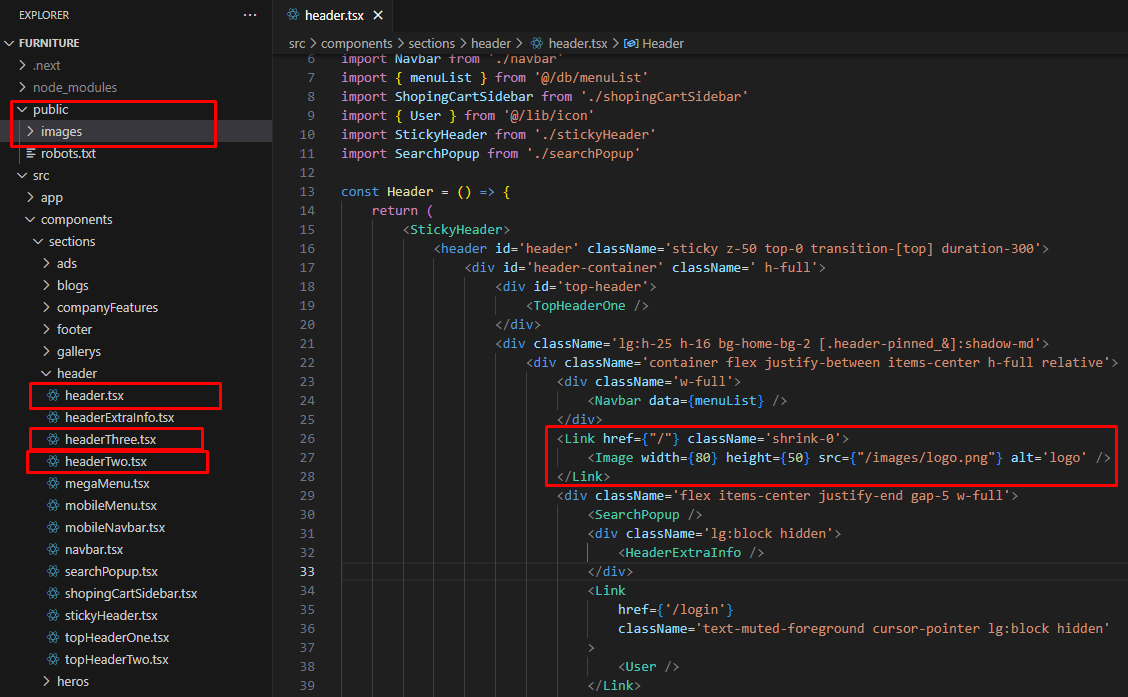The image size is (1128, 697).
Task: Click the React icon beside stickyHeader.tsx
Action: coord(53,616)
